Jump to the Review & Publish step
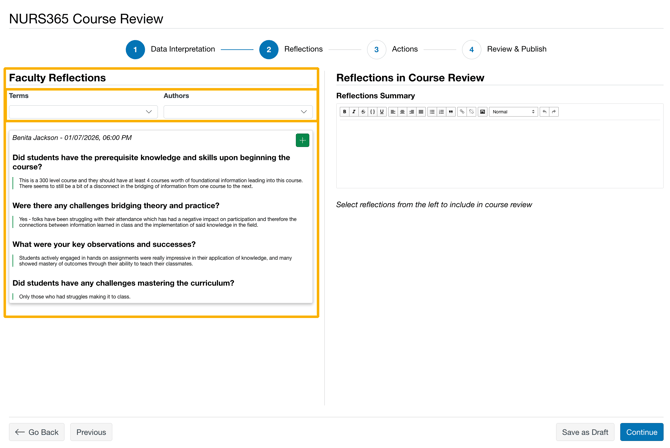Image resolution: width=670 pixels, height=448 pixels. click(471, 49)
